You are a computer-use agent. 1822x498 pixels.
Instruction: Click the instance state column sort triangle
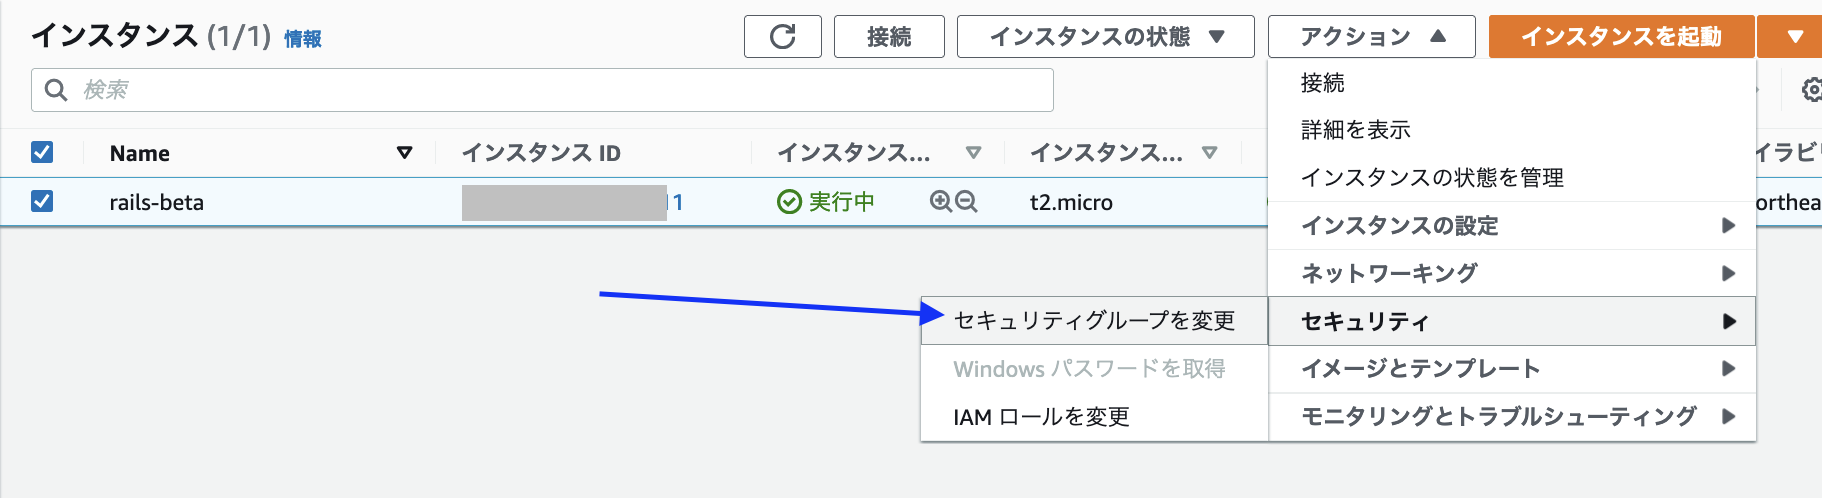coord(973,153)
